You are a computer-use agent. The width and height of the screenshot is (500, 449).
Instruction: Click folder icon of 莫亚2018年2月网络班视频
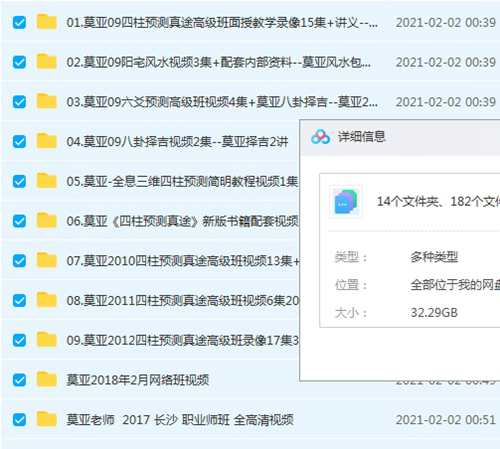point(46,379)
